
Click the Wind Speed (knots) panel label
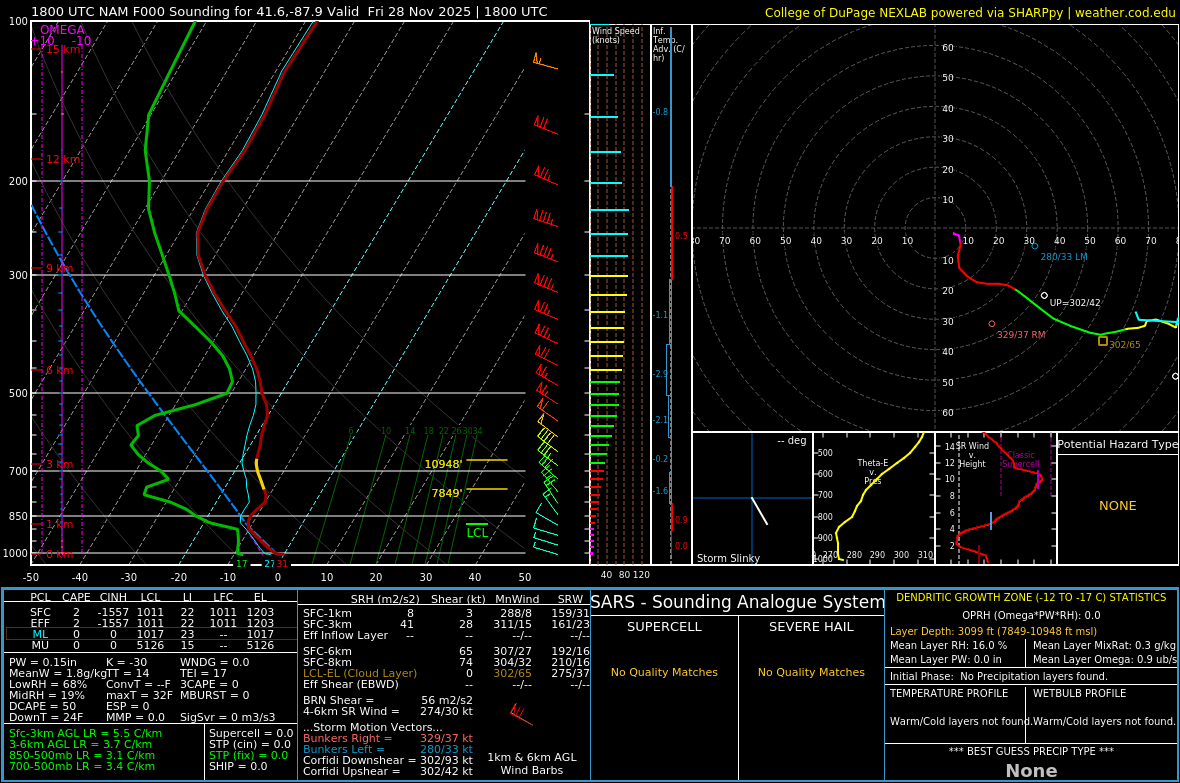(616, 35)
